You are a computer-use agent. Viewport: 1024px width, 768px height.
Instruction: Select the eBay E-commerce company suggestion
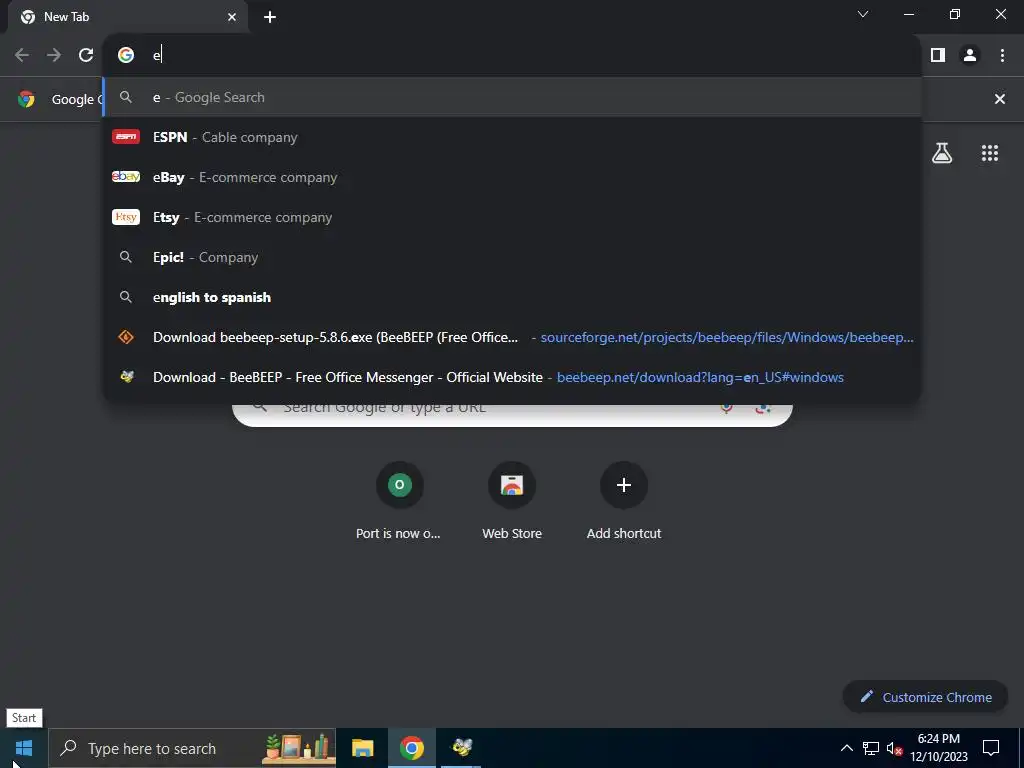point(512,177)
